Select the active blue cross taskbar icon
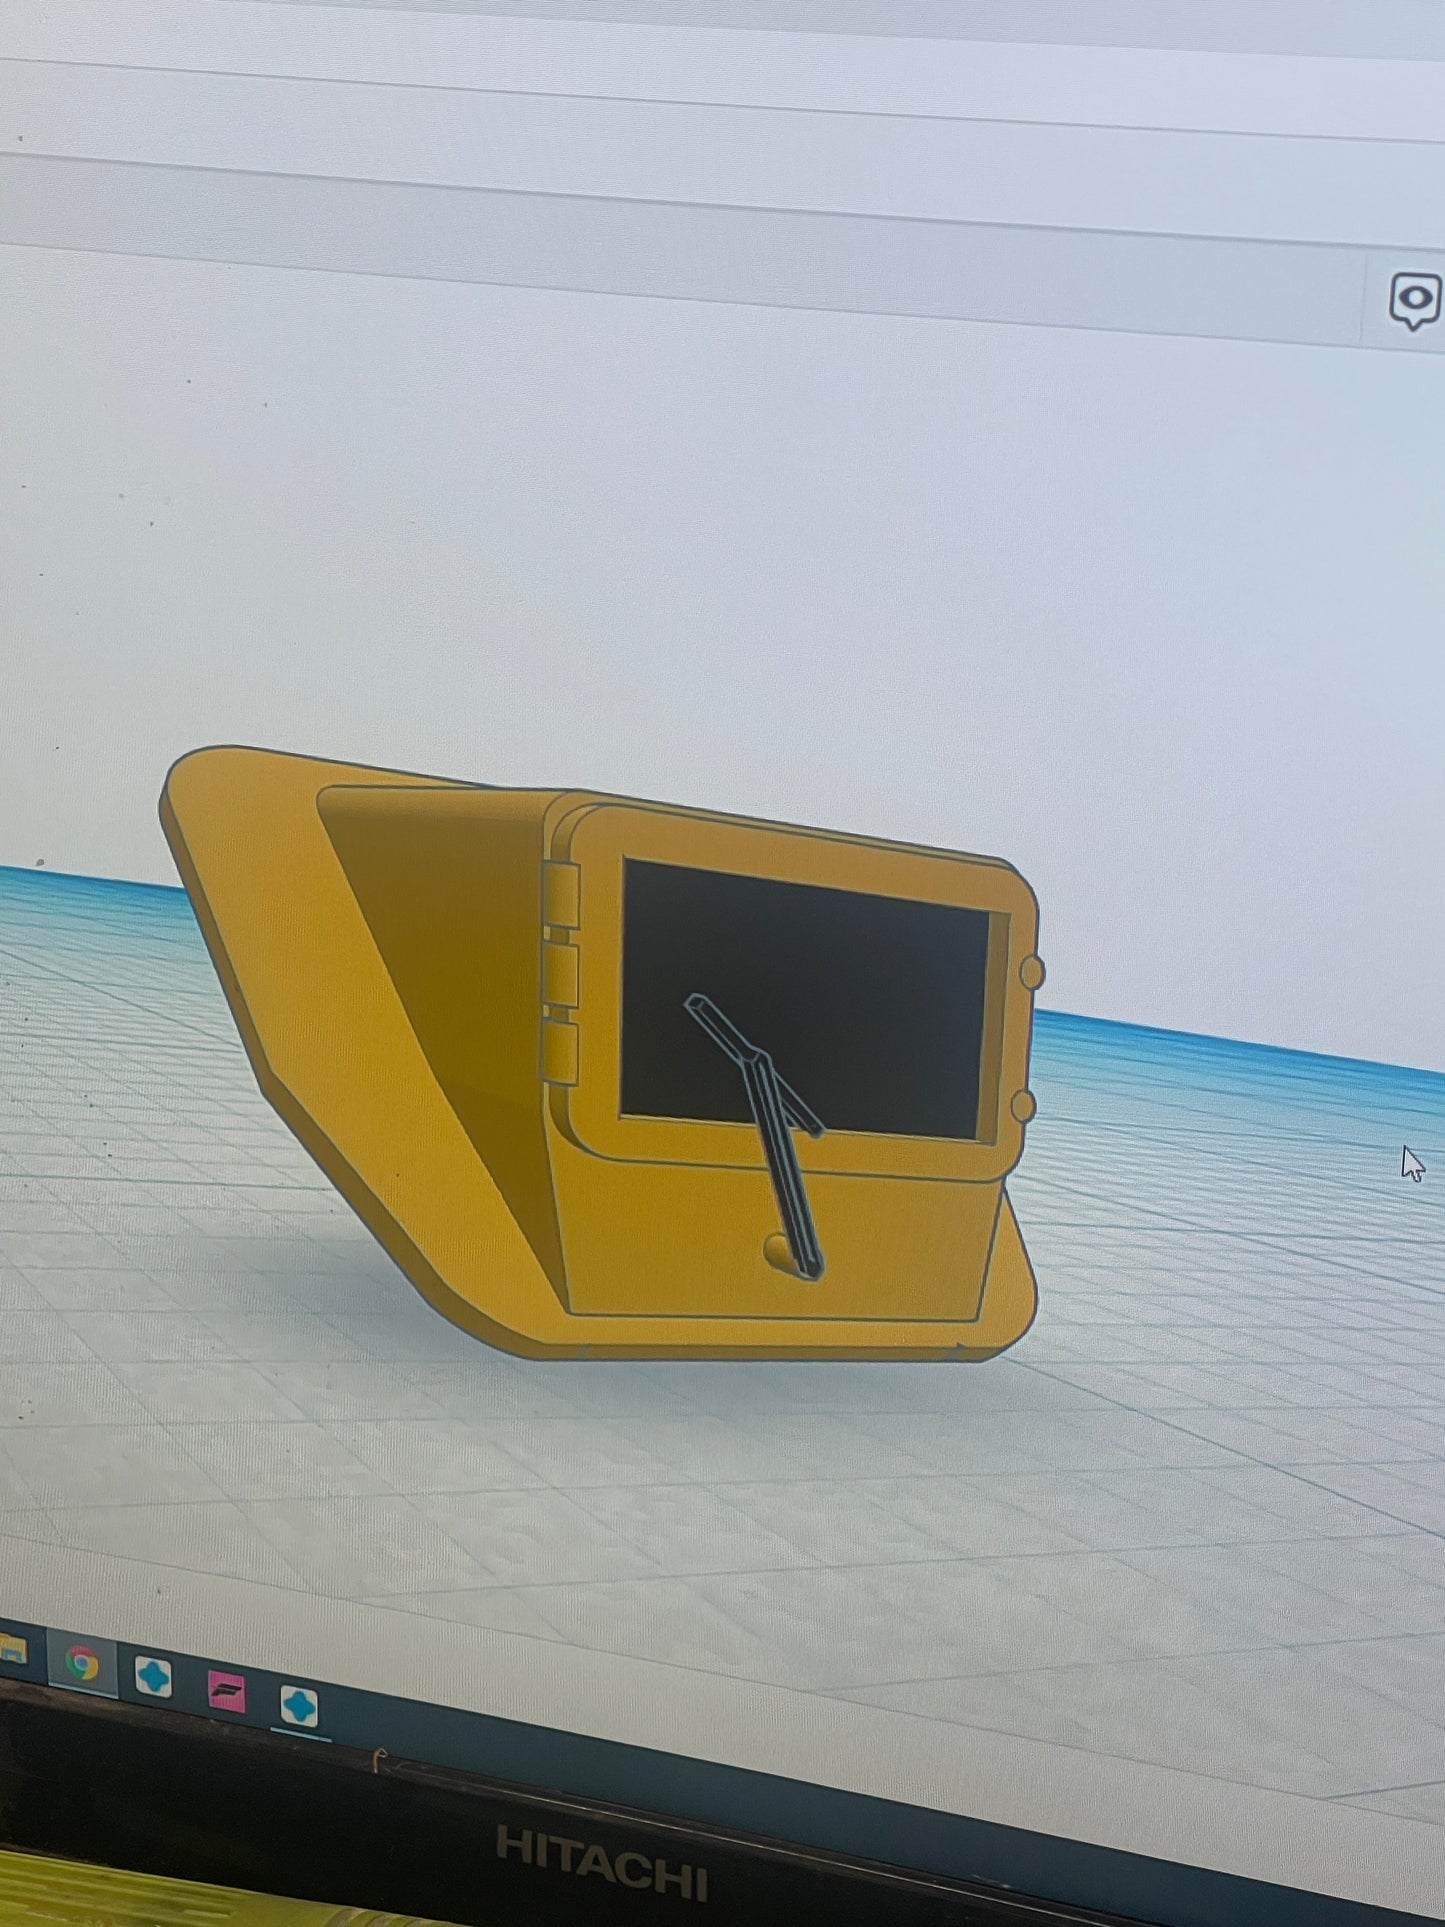 [x=298, y=1705]
